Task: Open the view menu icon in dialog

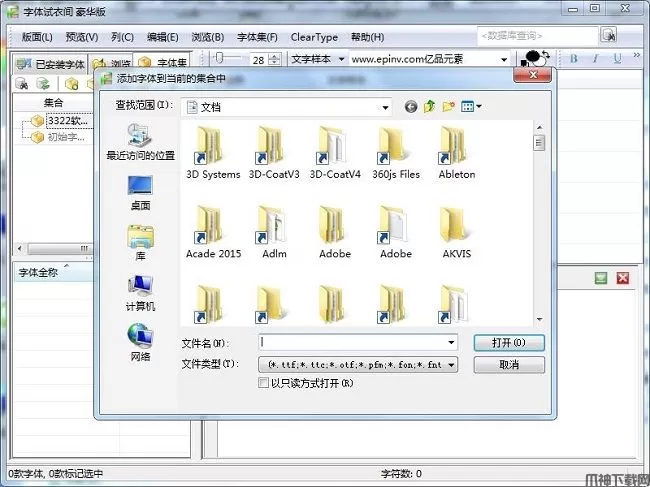Action: click(471, 107)
